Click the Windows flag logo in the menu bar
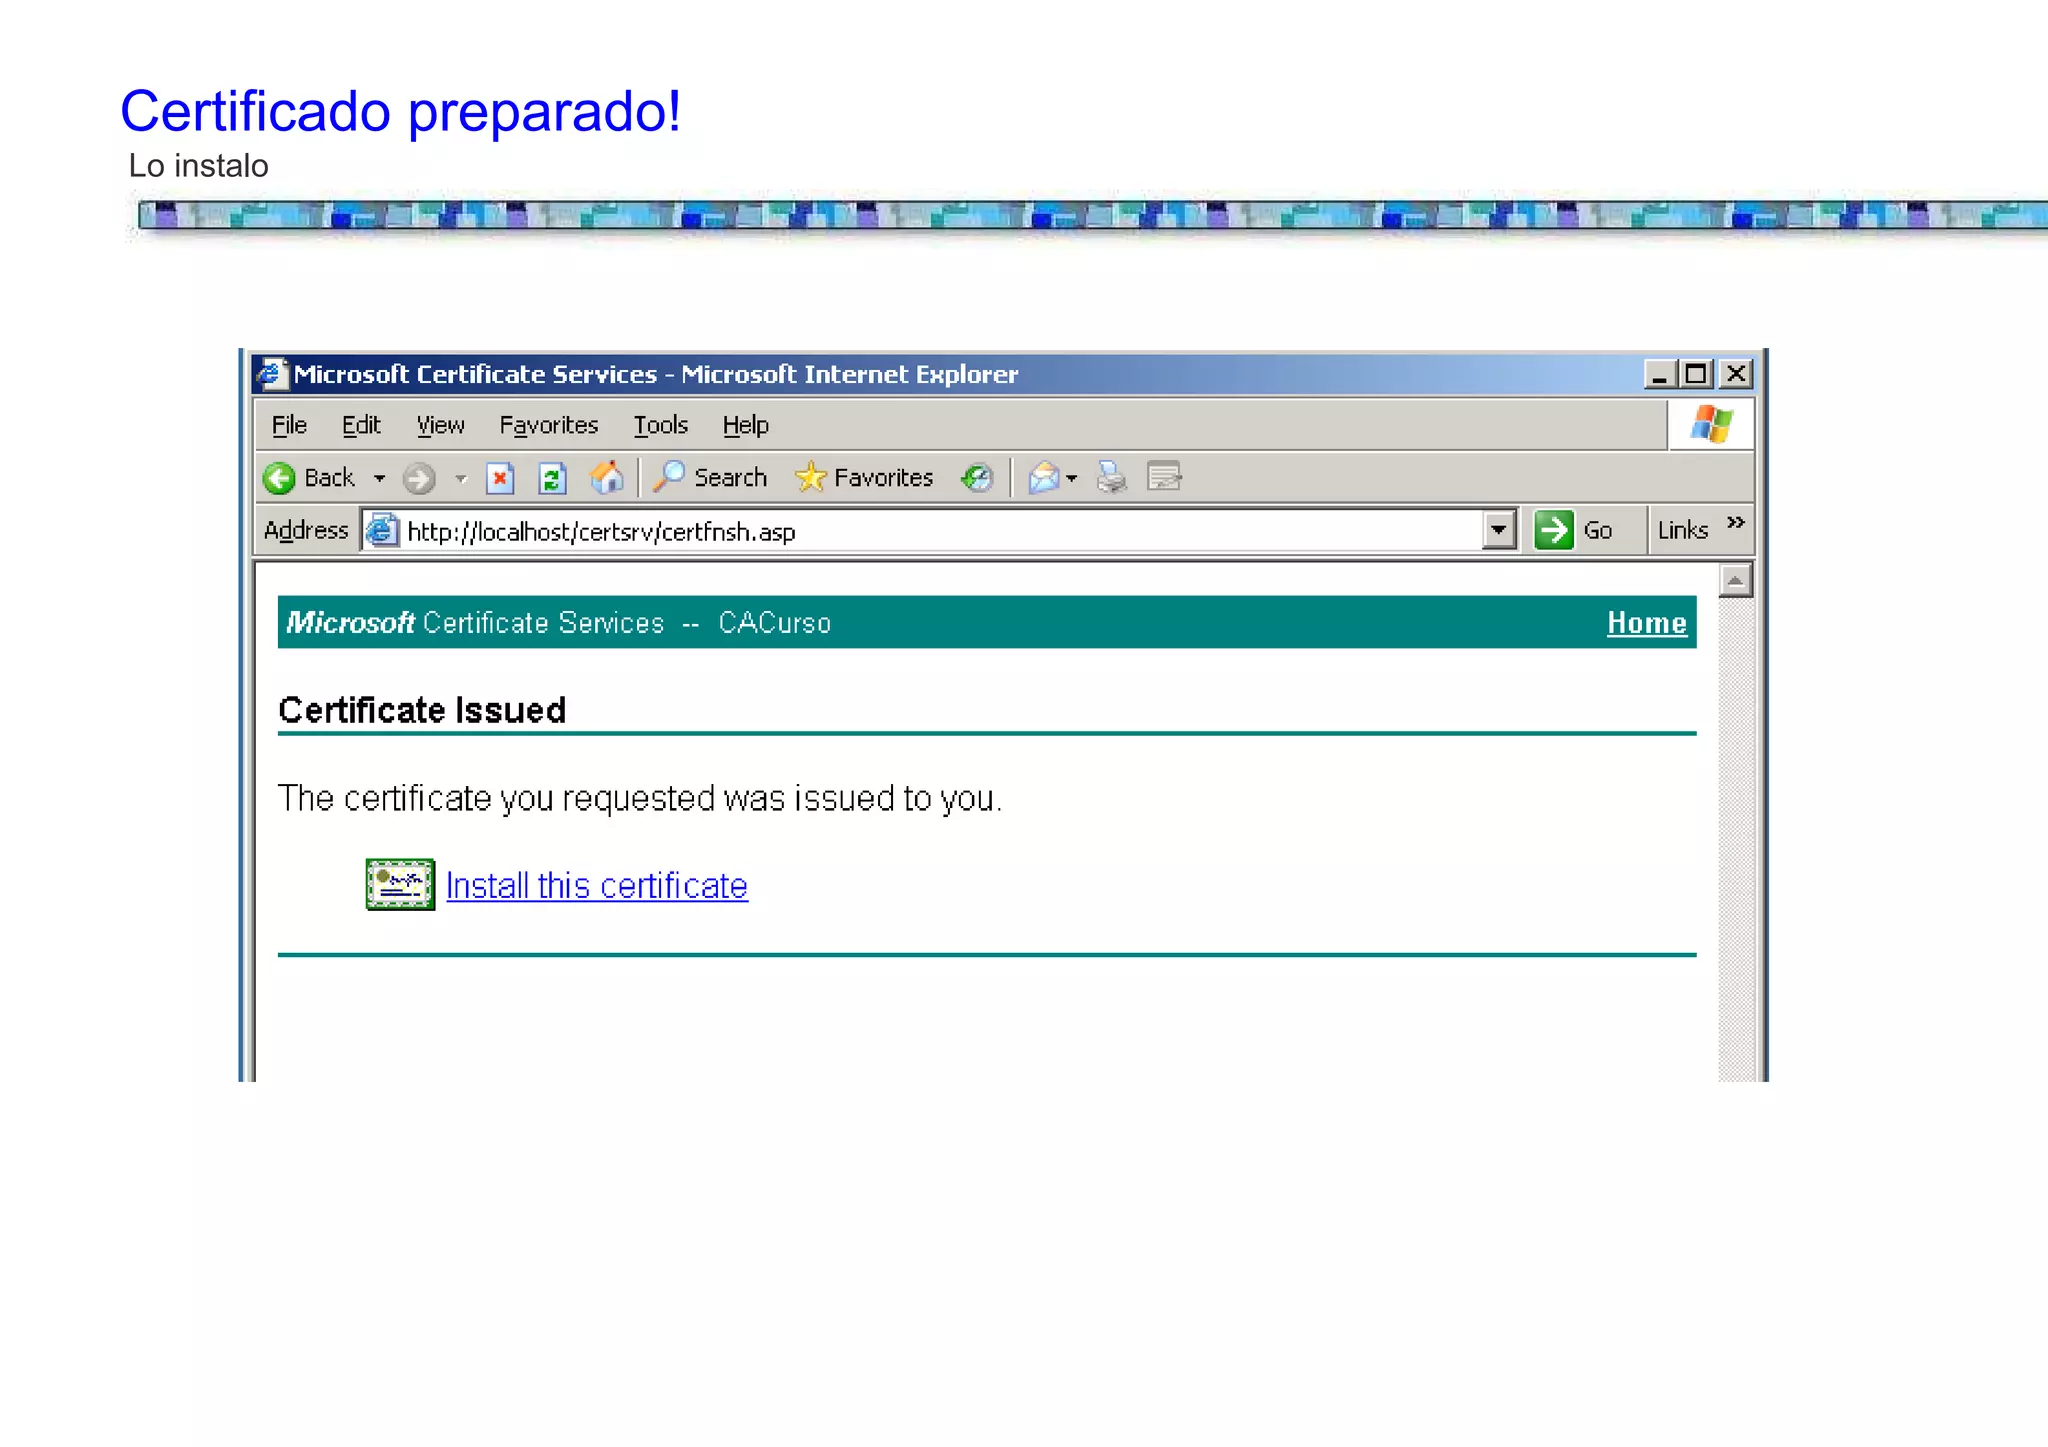This screenshot has height=1447, width=2048. click(x=1712, y=425)
